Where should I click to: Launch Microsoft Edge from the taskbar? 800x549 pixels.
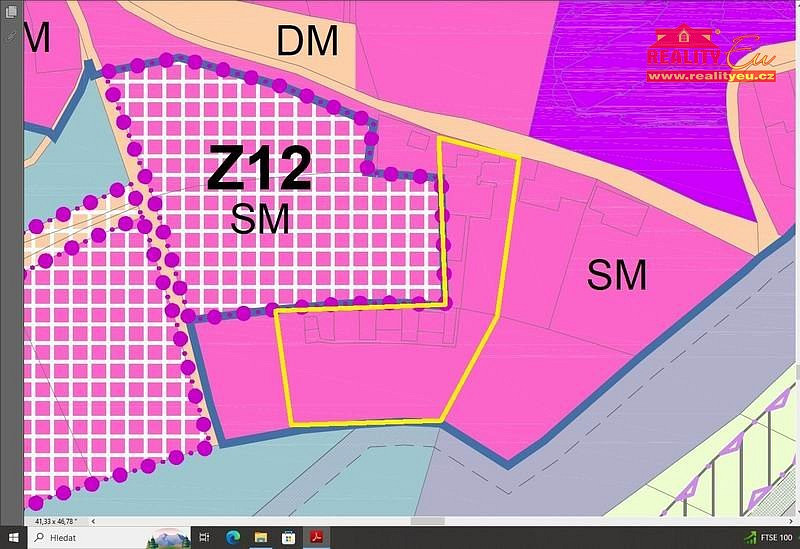(x=233, y=537)
